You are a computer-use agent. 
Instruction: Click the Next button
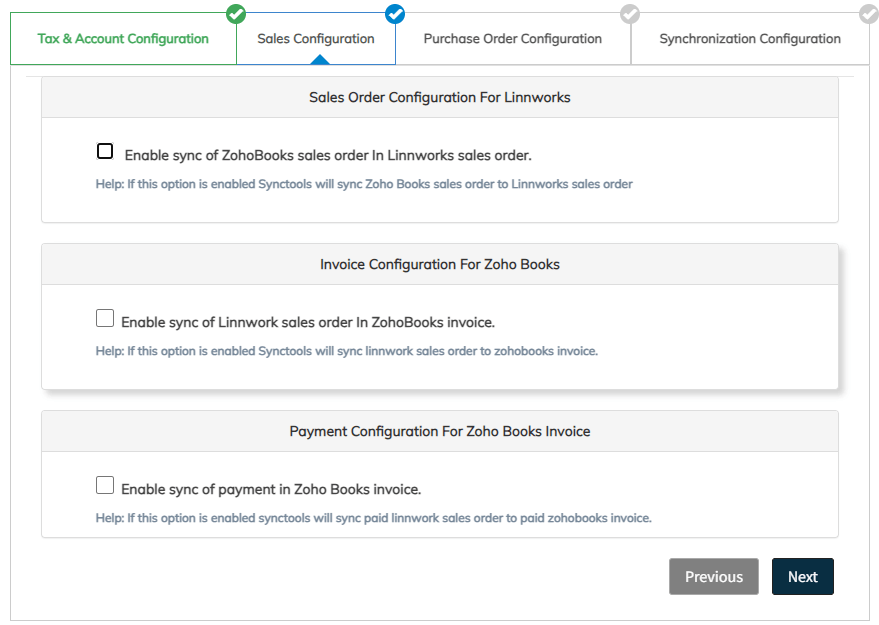point(802,577)
